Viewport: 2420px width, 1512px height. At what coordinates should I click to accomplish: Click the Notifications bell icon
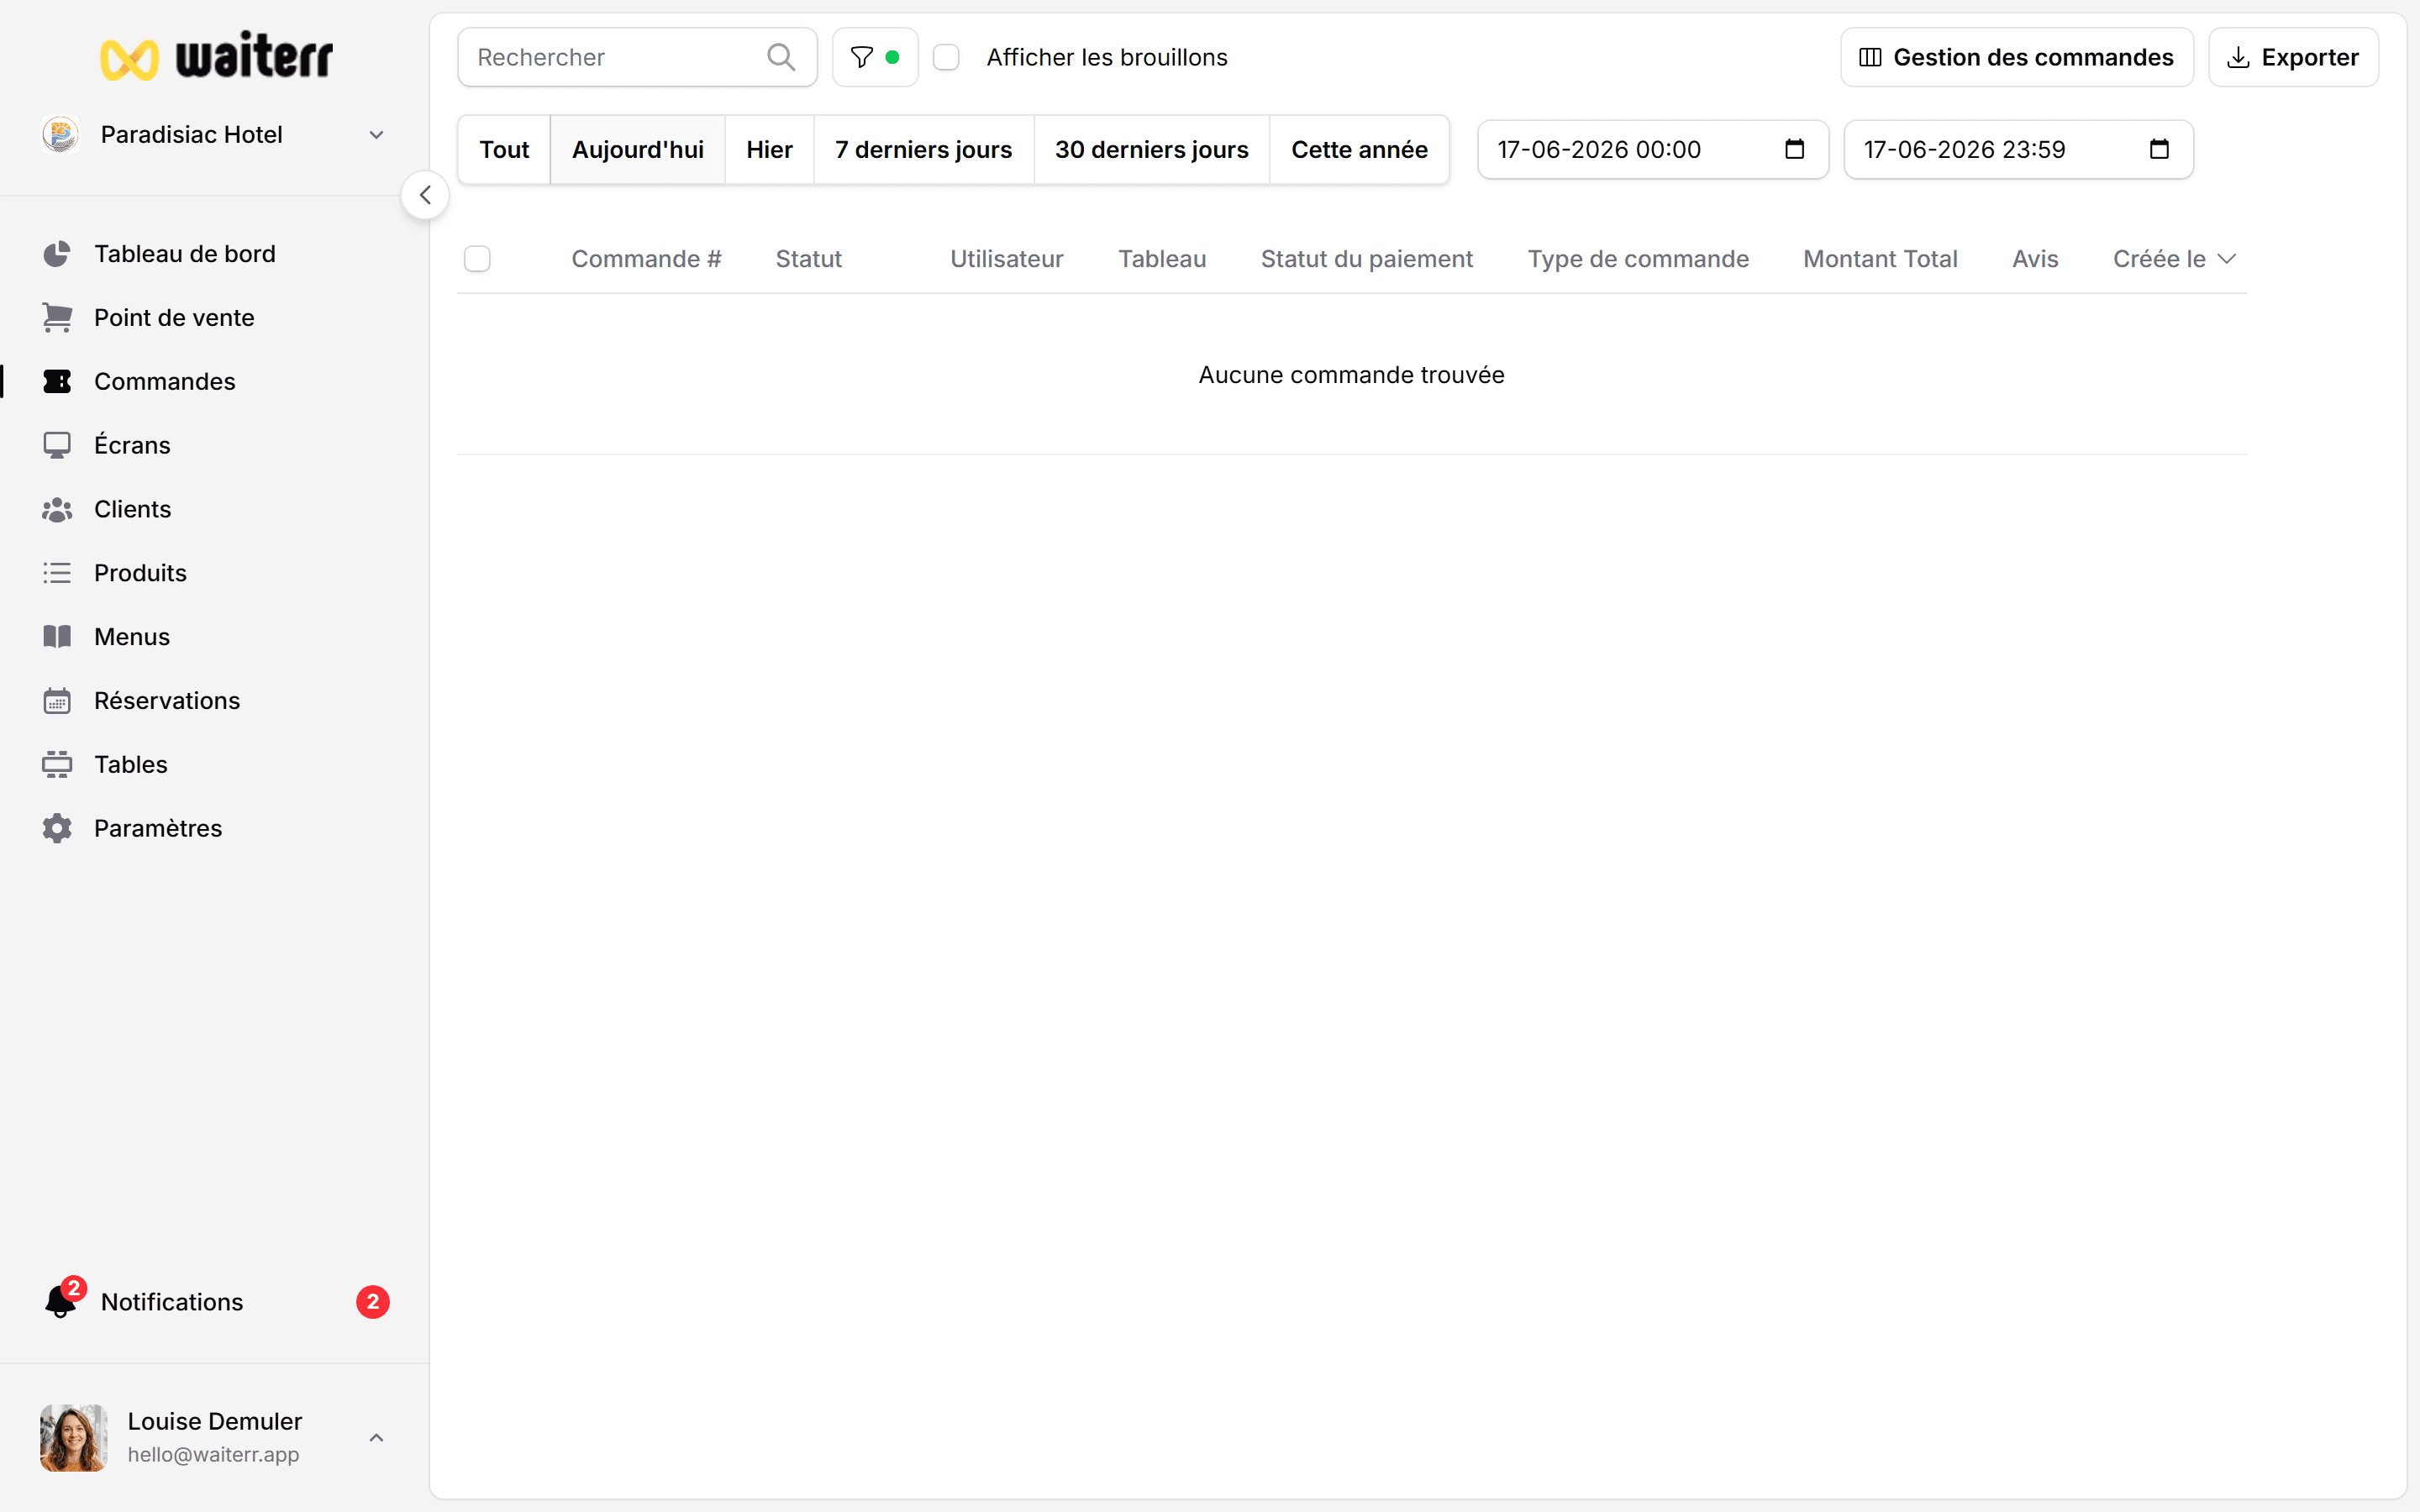[x=62, y=1301]
